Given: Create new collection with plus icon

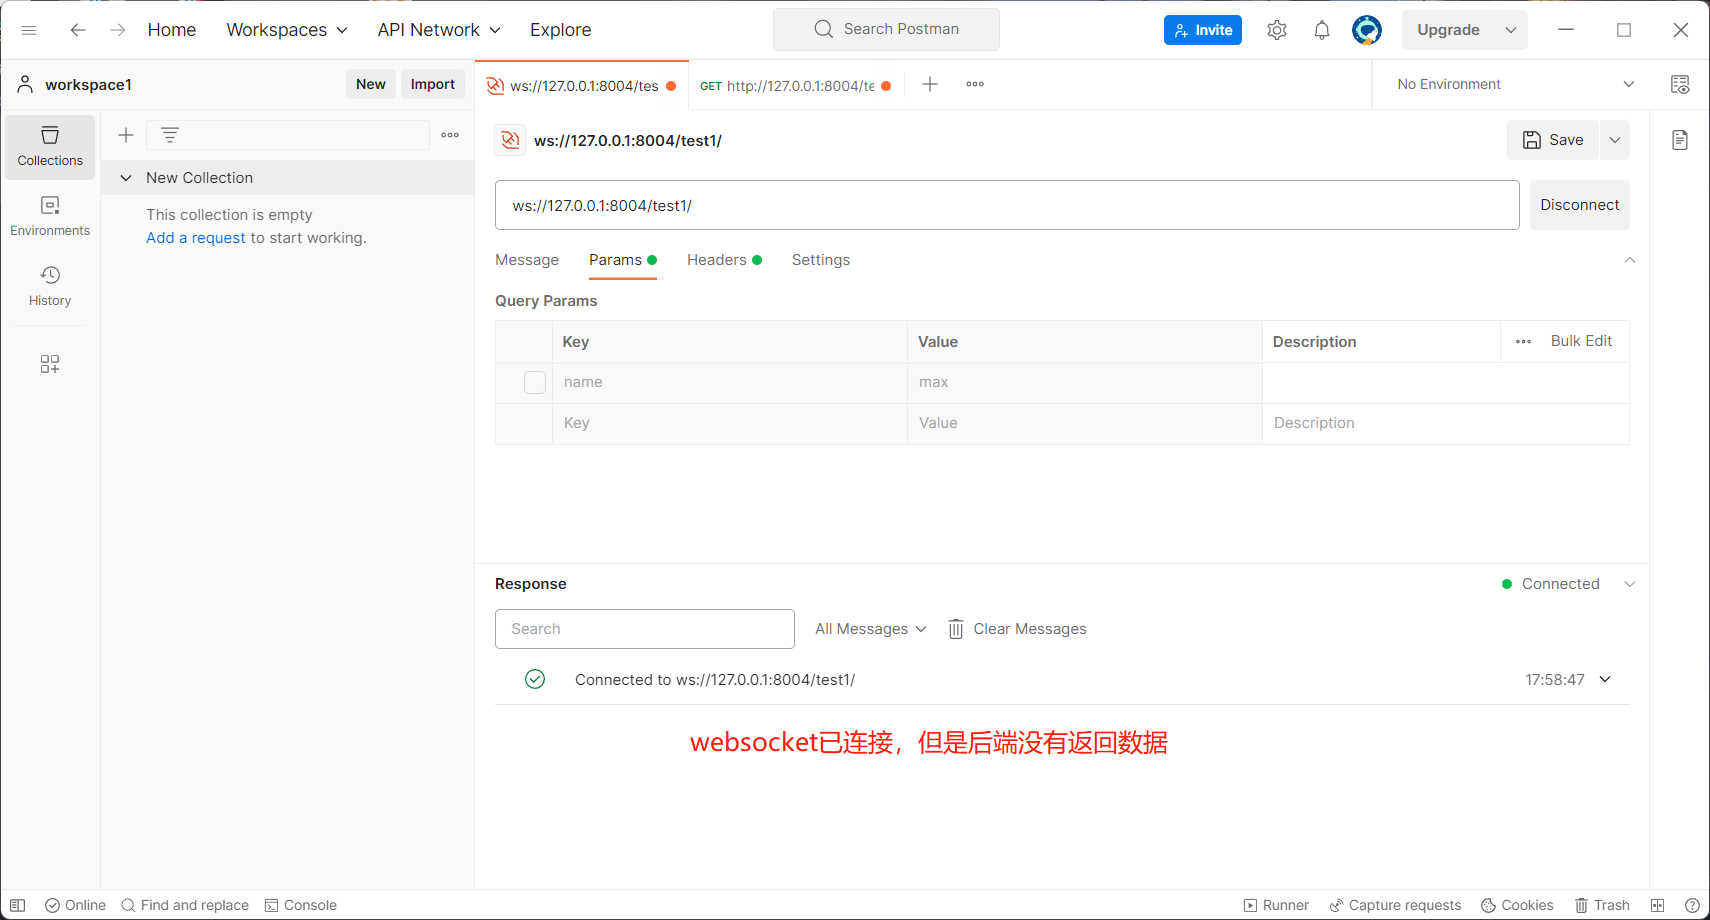Looking at the screenshot, I should tap(126, 135).
